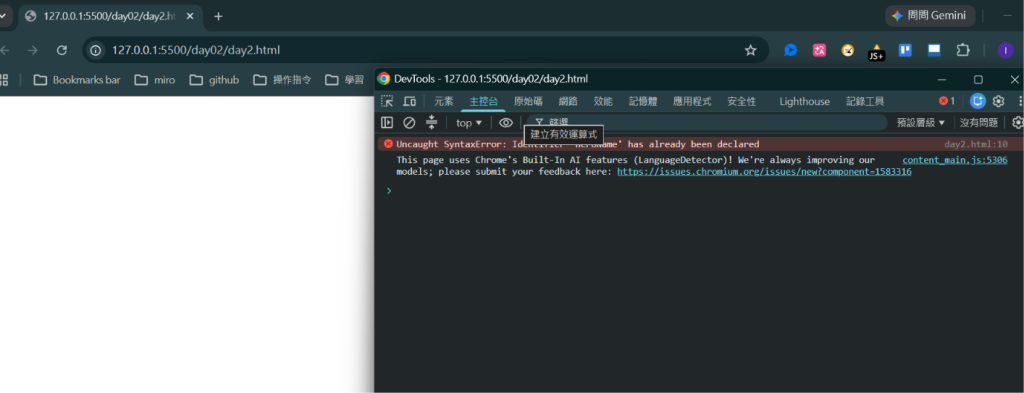Select the 記錄工具 recorder tab
The image size is (1024, 393).
click(865, 101)
